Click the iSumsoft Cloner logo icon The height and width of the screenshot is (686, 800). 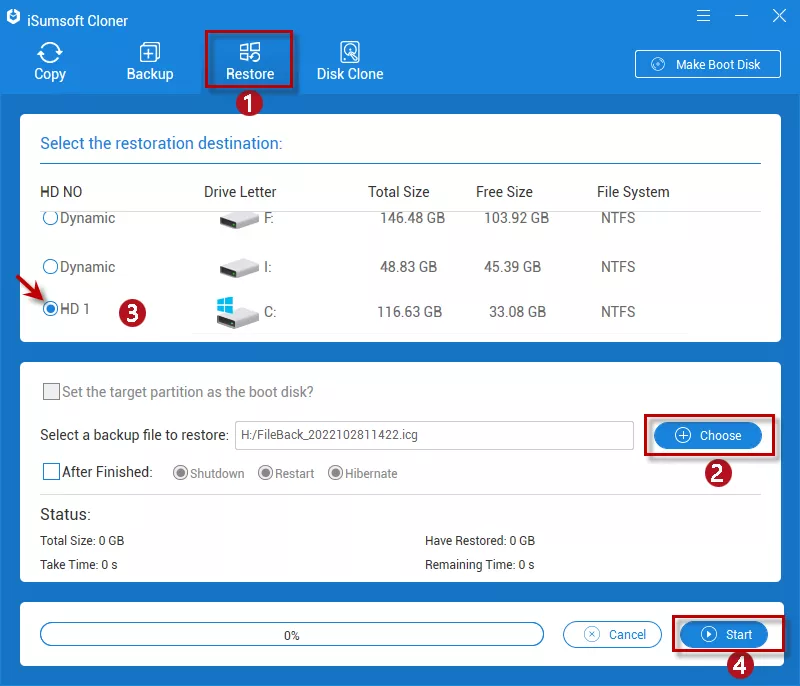(14, 20)
